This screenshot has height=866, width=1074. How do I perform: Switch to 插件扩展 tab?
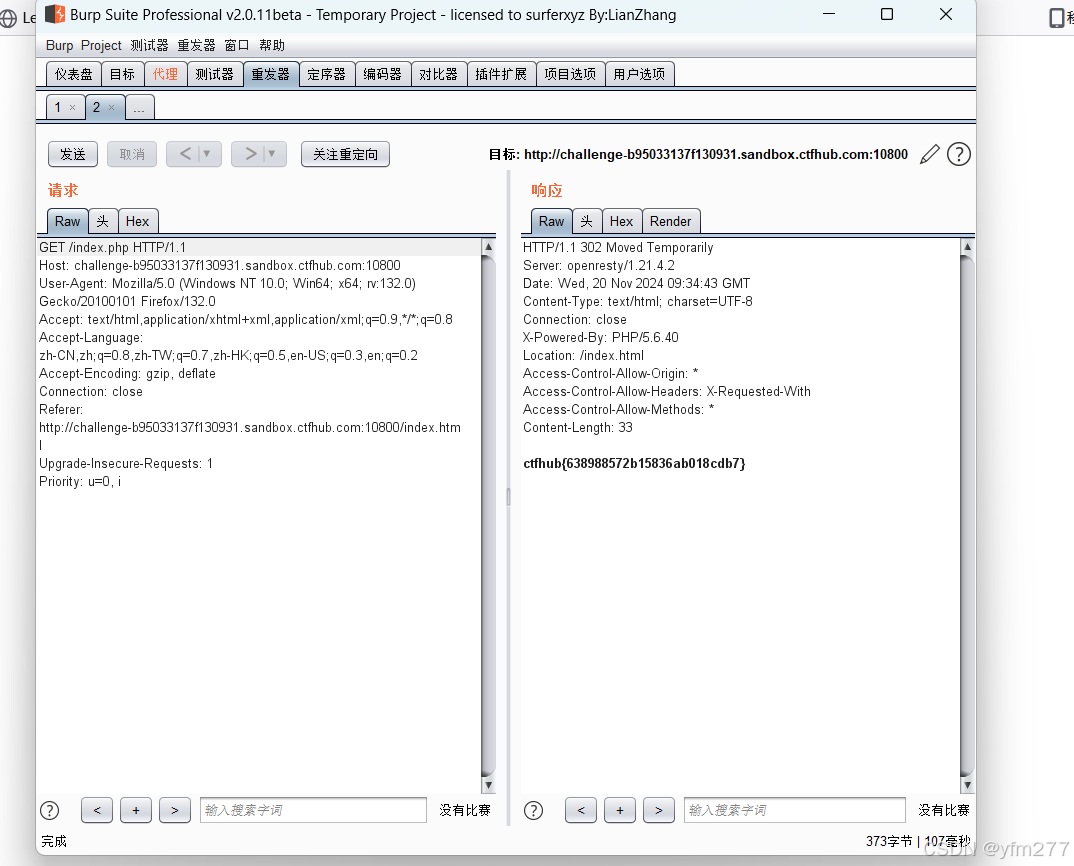click(501, 74)
